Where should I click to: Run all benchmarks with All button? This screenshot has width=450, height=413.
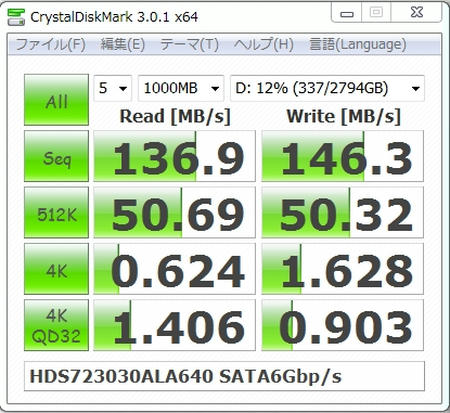(56, 100)
